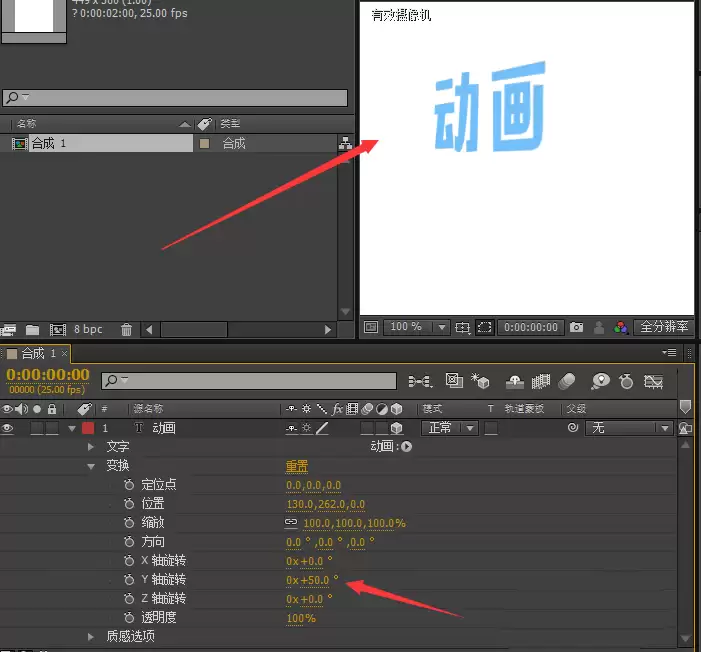The width and height of the screenshot is (701, 652).
Task: Toggle stopwatch for 透明度 property
Action: (129, 618)
